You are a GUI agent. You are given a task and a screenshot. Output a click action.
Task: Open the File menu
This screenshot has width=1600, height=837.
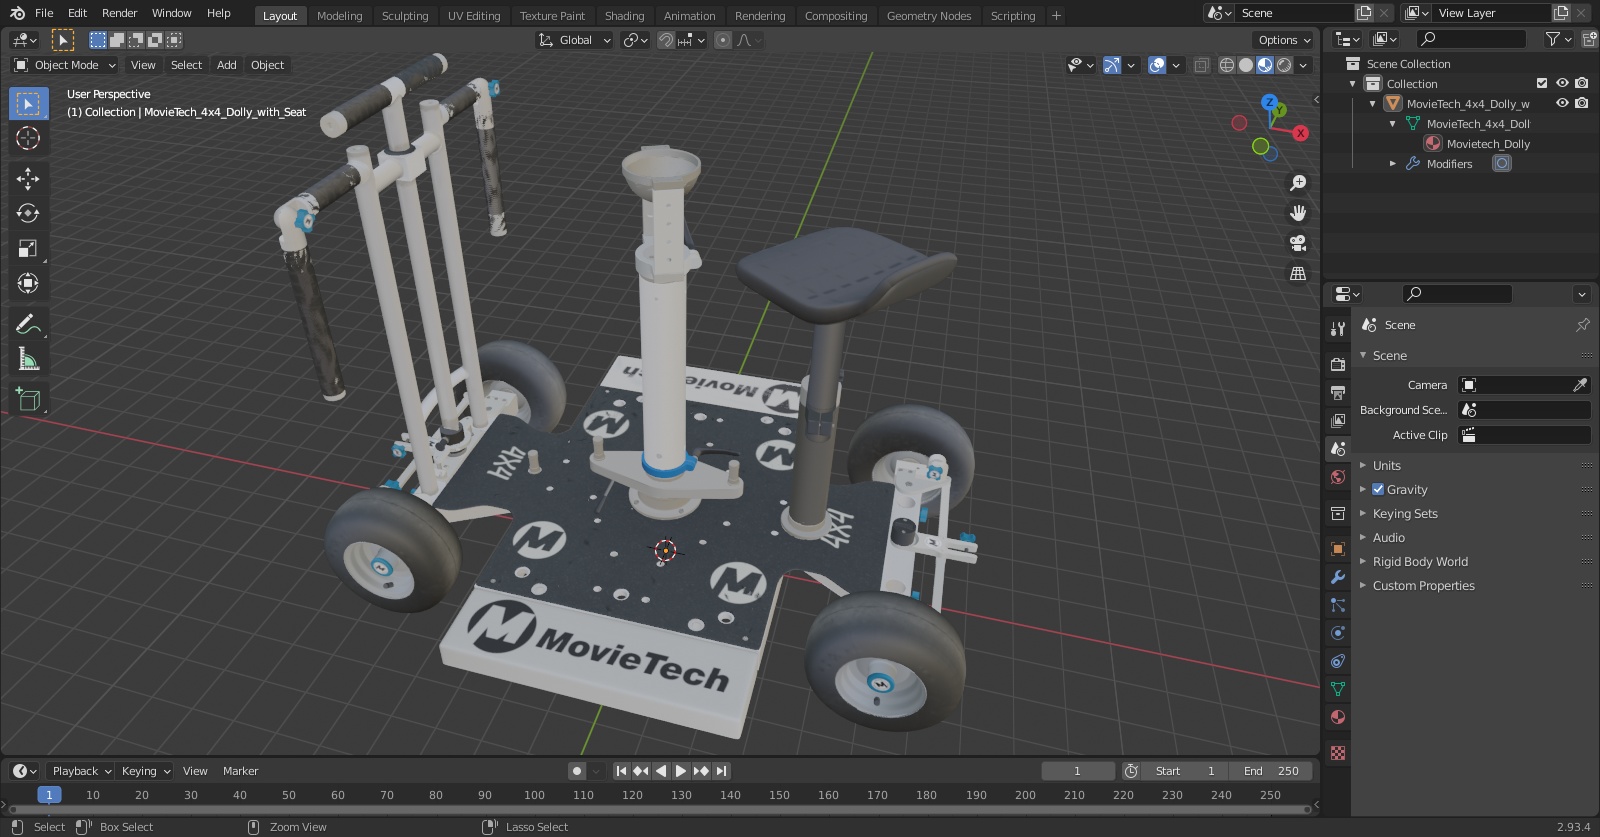44,13
